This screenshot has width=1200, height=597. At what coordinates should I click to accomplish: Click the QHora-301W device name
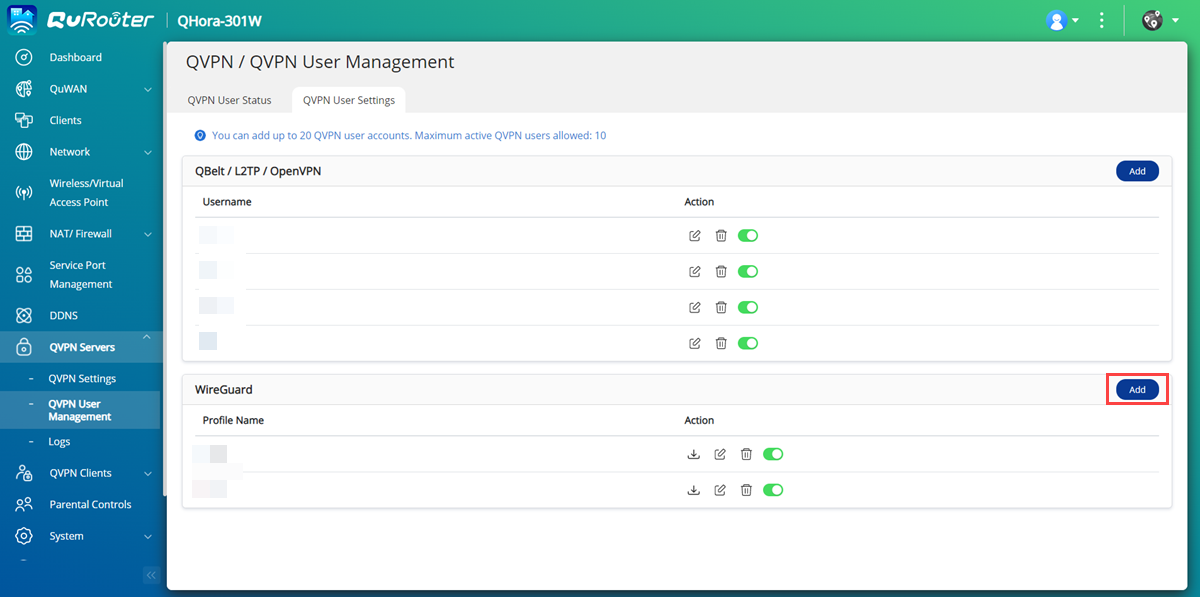point(220,20)
